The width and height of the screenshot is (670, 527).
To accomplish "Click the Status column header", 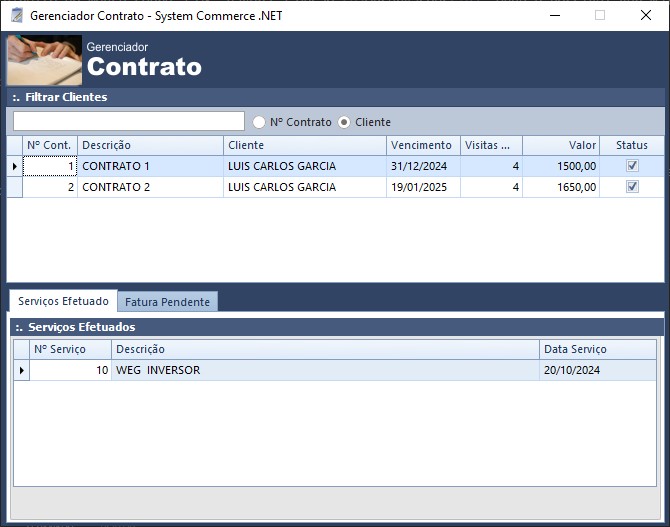I will click(632, 145).
